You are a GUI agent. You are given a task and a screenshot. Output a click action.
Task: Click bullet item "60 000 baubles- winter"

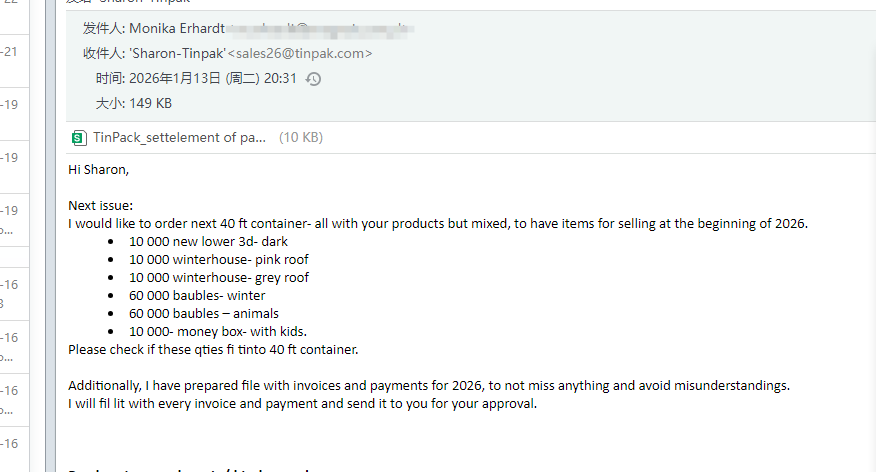tap(197, 295)
